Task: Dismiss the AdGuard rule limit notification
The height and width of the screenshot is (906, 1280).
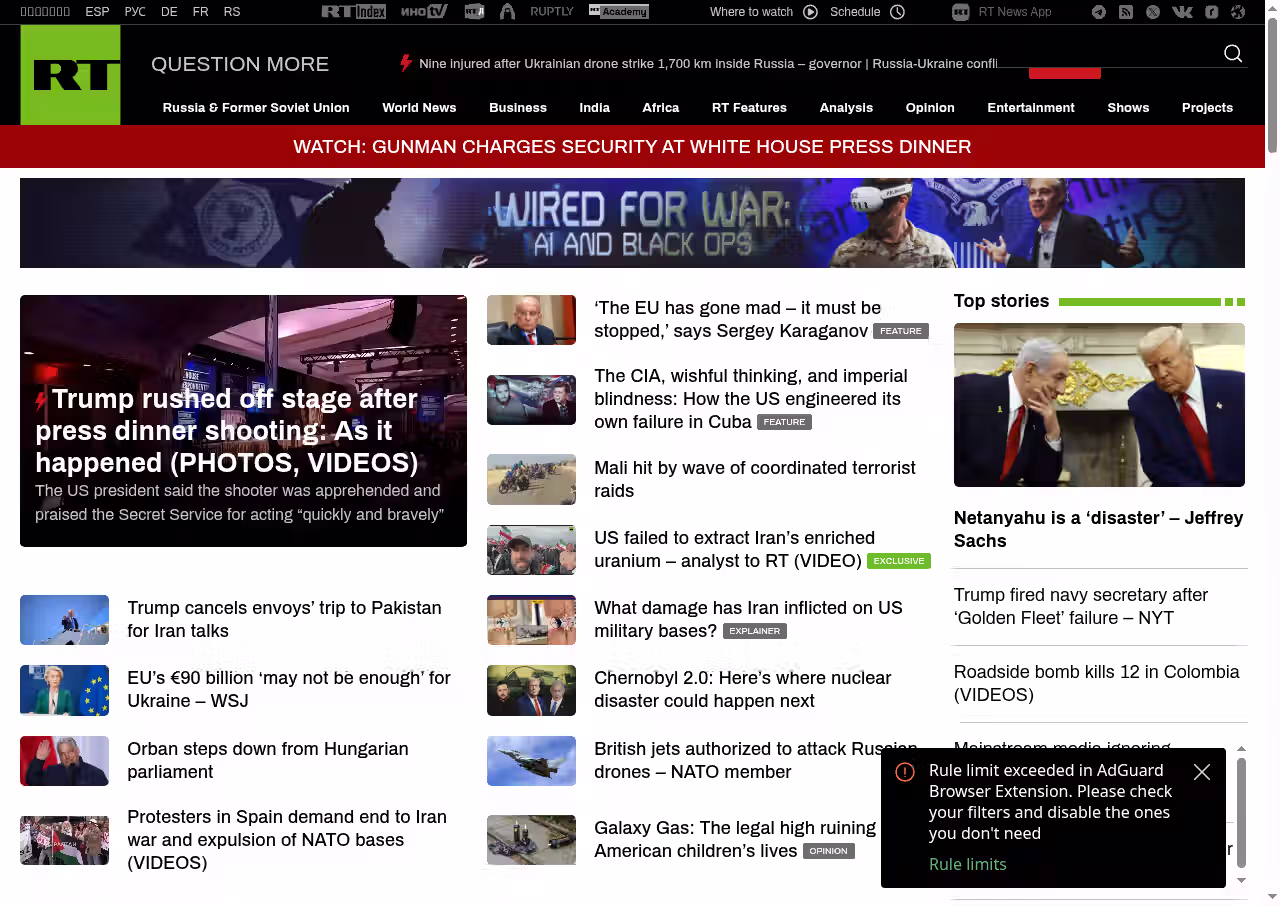Action: pos(1202,772)
